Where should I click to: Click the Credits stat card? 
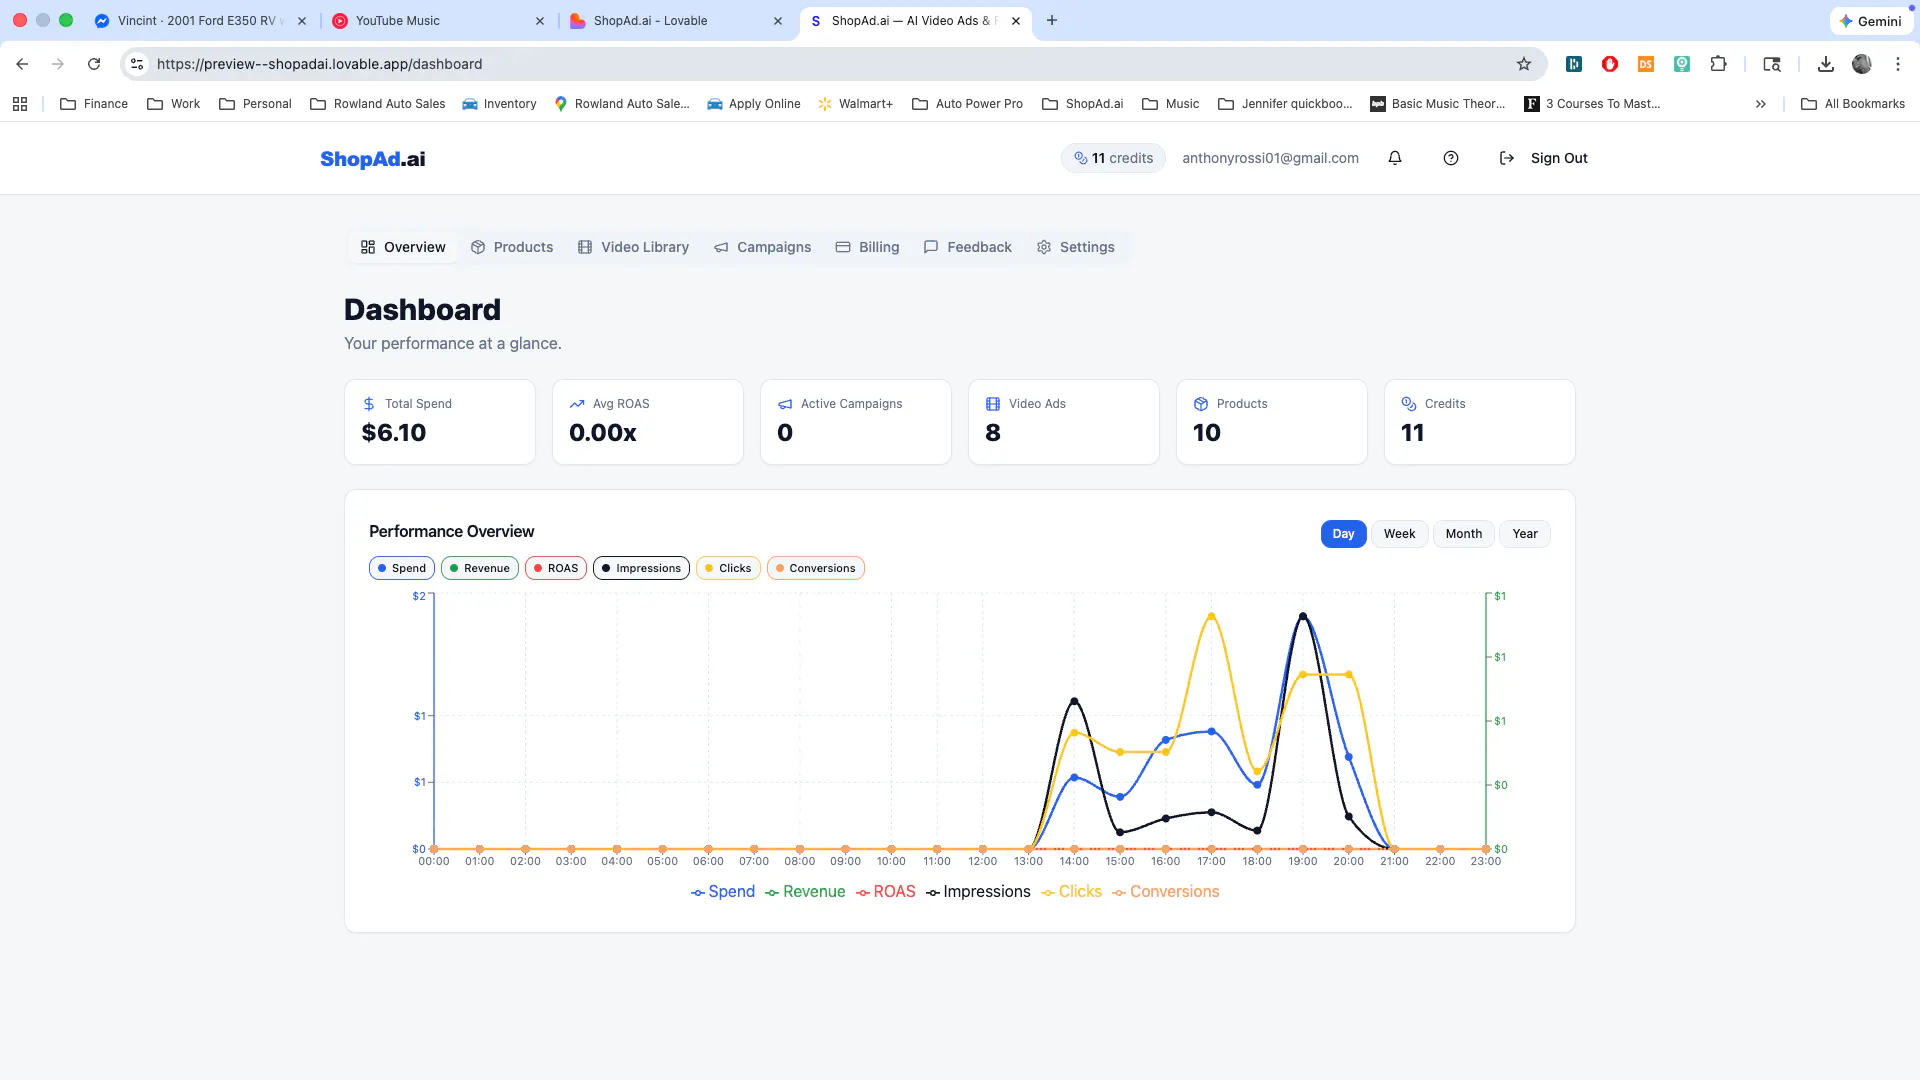[x=1480, y=422]
